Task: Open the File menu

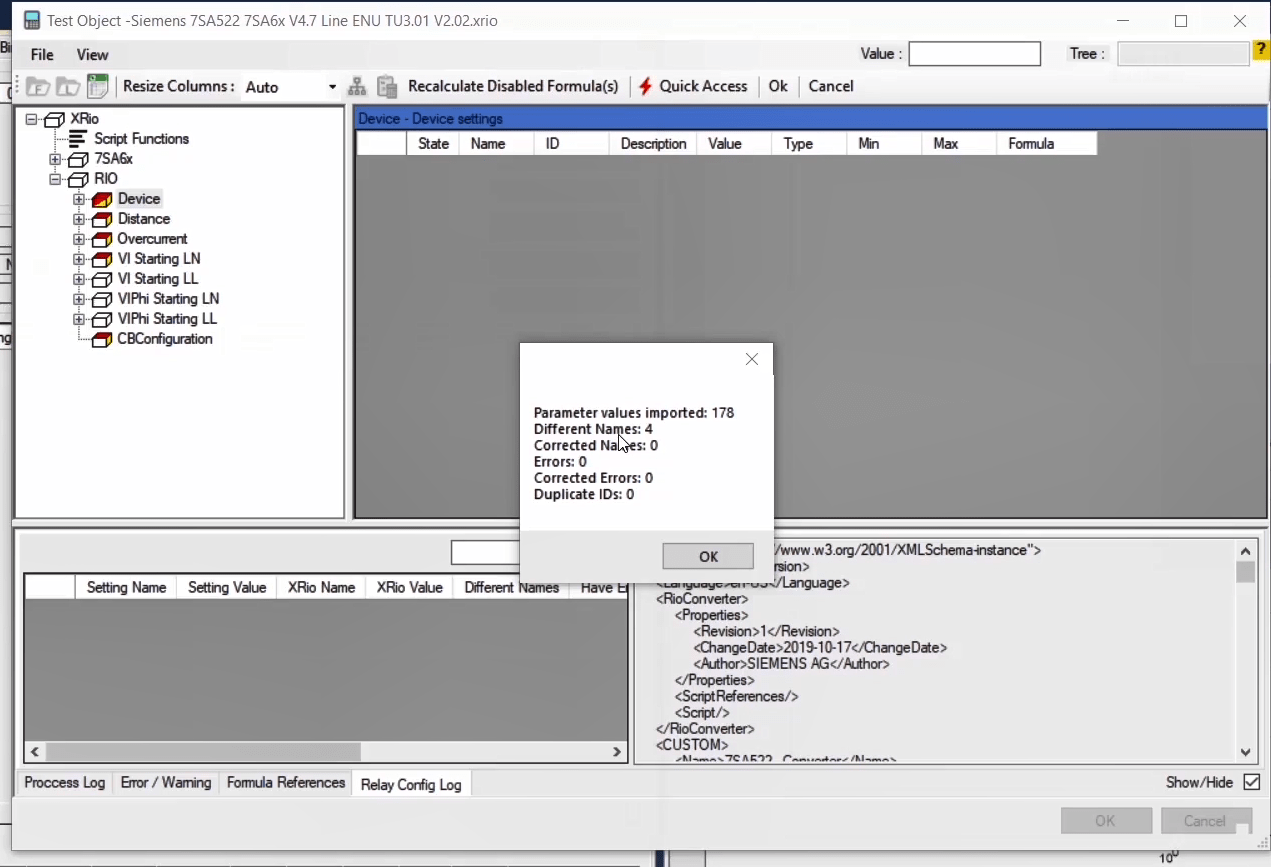Action: 42,55
